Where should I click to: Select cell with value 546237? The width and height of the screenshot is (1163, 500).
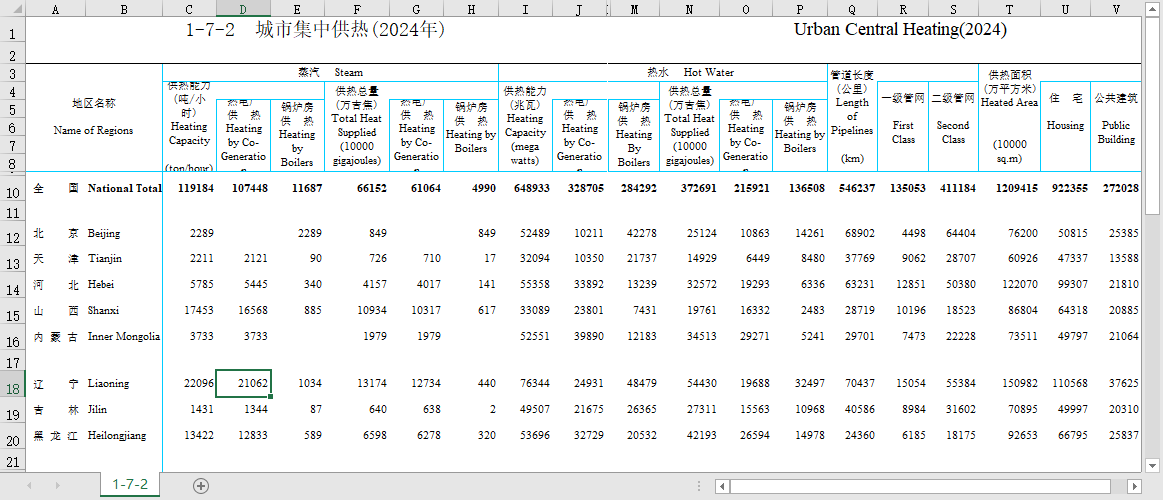(851, 188)
